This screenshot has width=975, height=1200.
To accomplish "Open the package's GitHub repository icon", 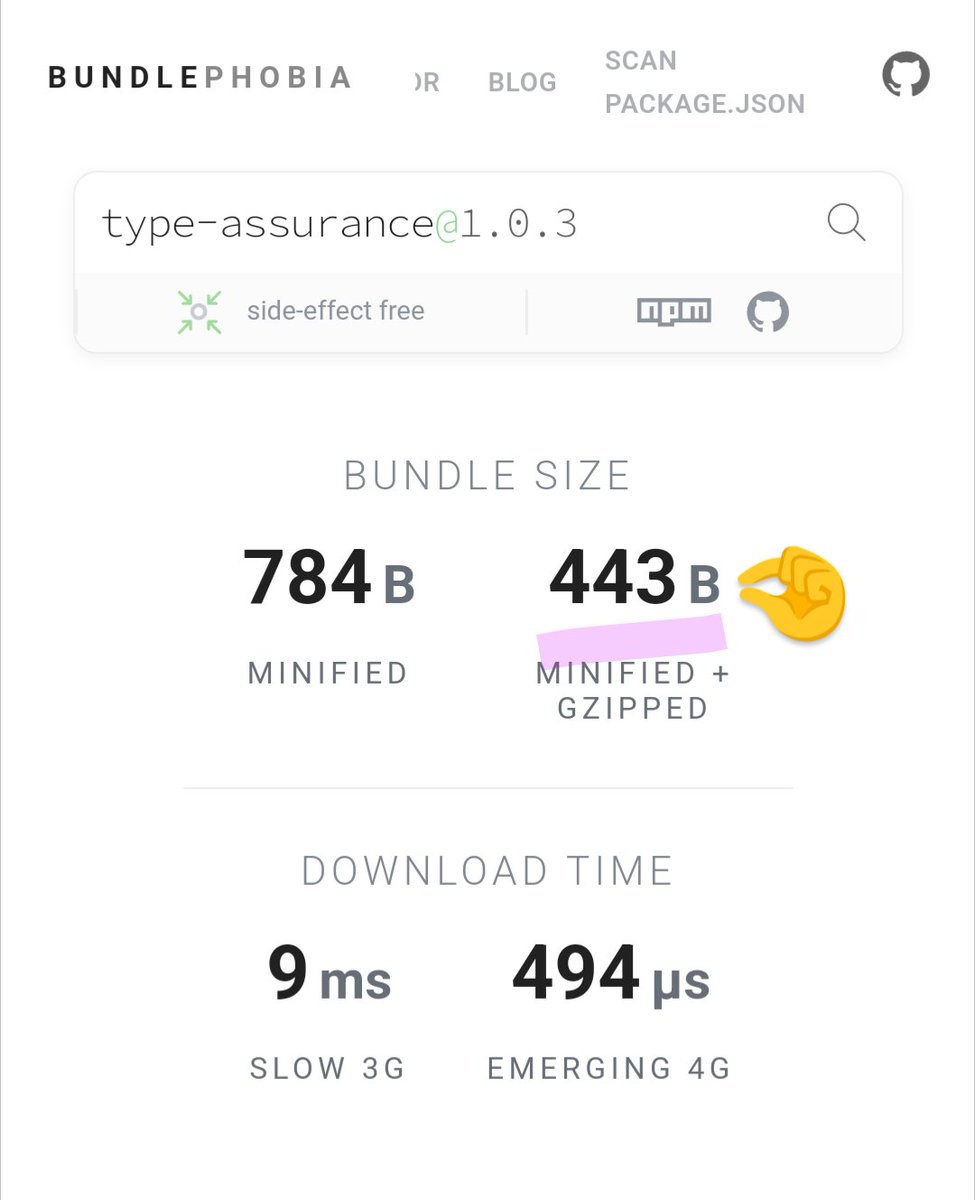I will [768, 312].
